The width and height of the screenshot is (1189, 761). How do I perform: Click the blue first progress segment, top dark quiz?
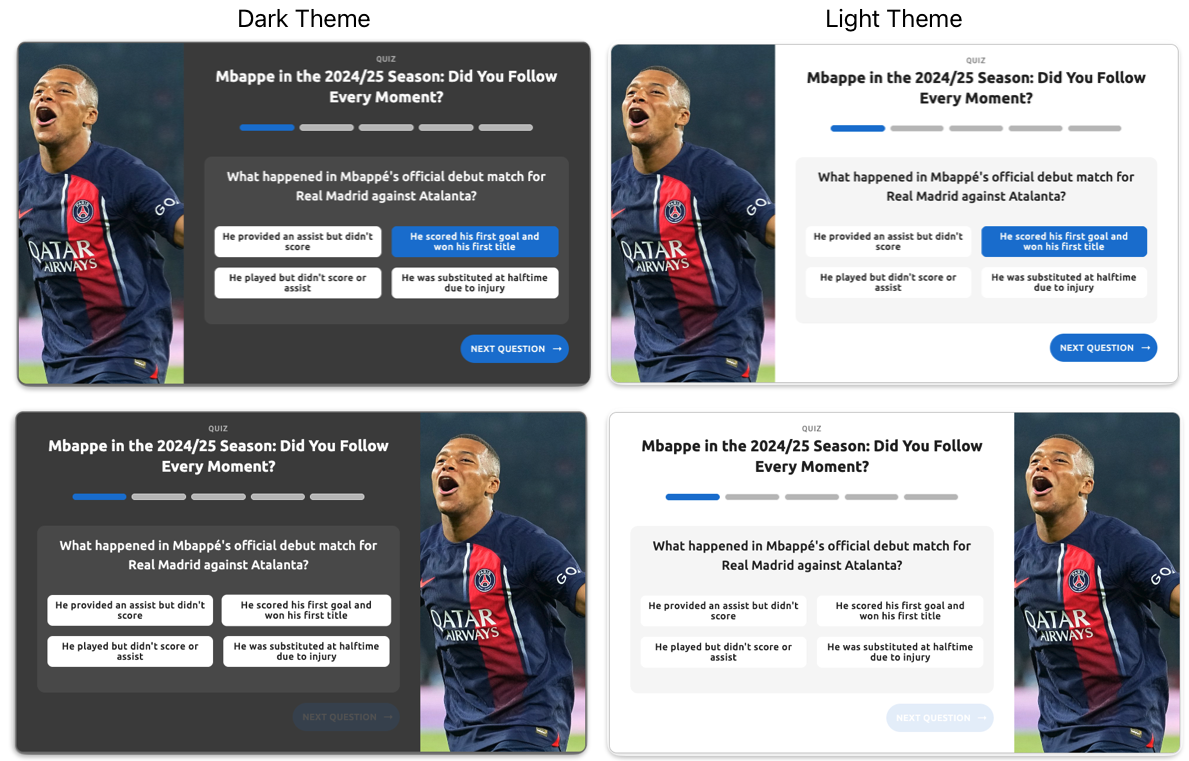point(267,127)
